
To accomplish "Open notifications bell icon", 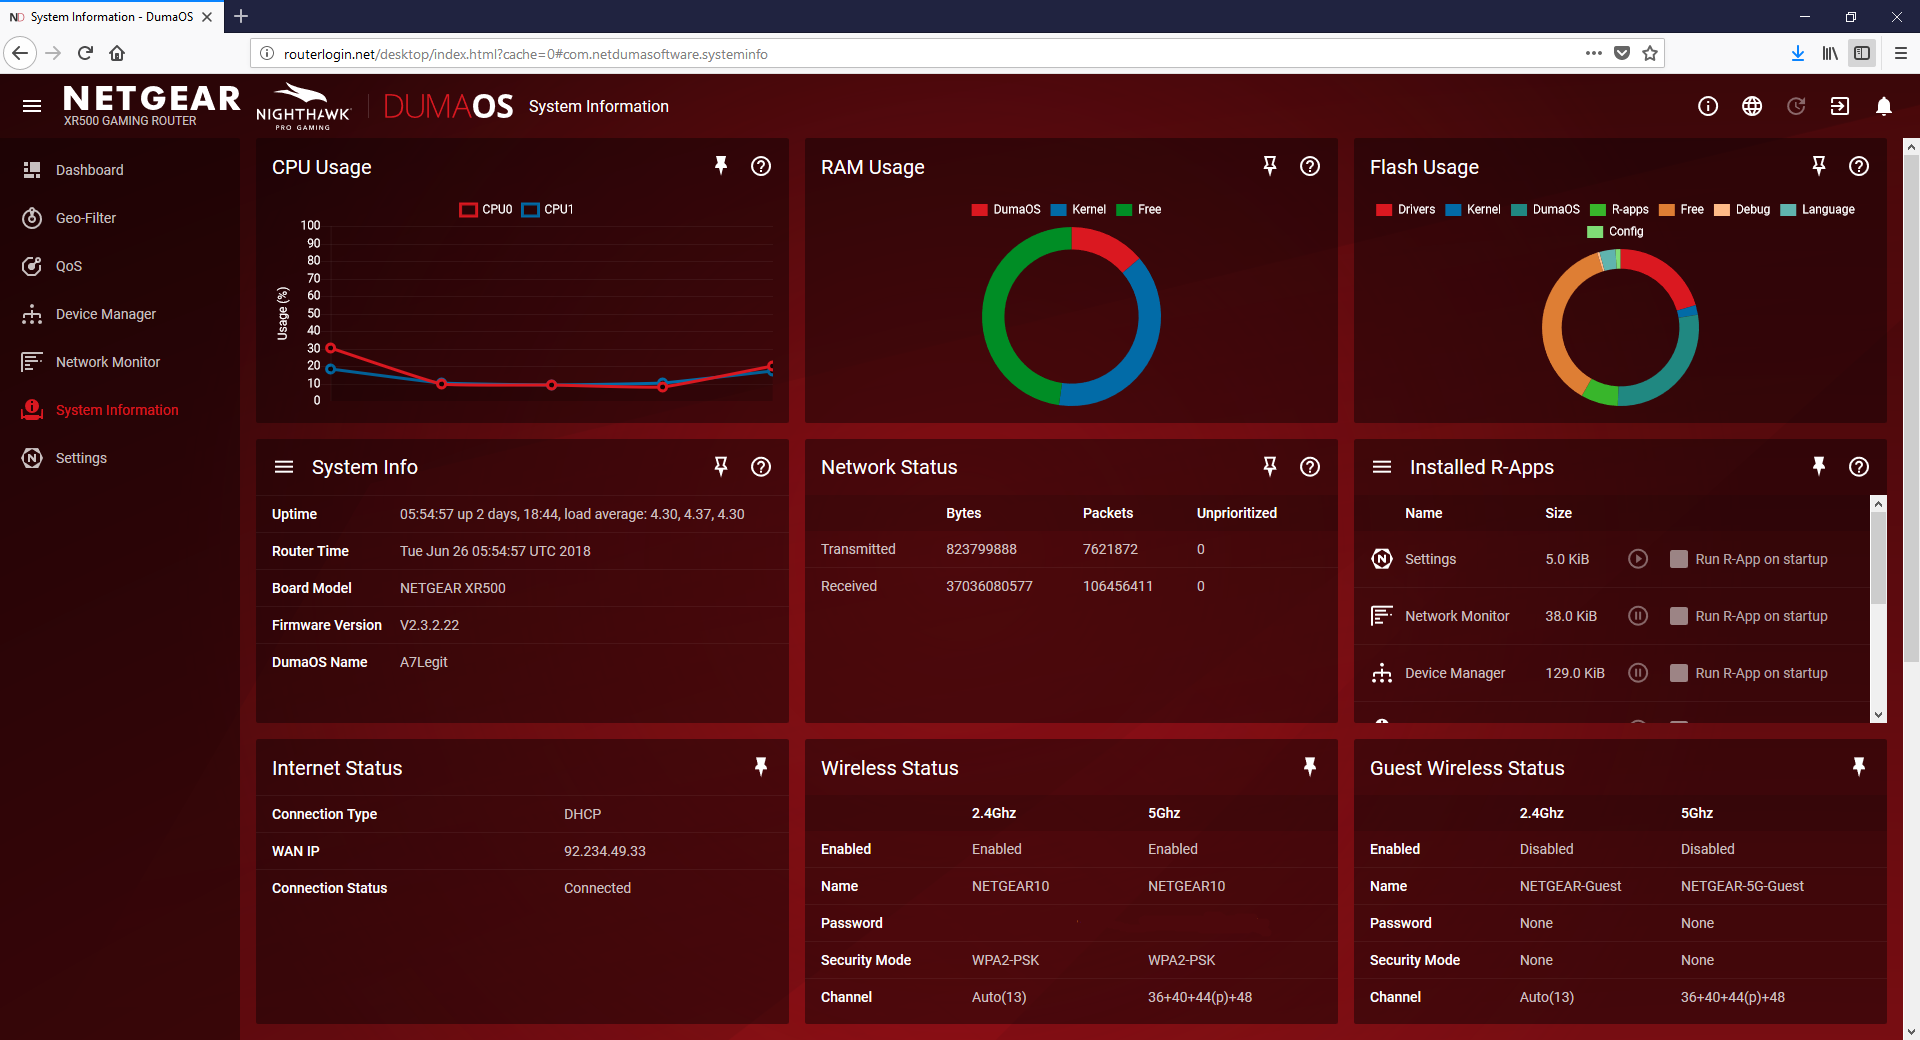I will pyautogui.click(x=1884, y=106).
